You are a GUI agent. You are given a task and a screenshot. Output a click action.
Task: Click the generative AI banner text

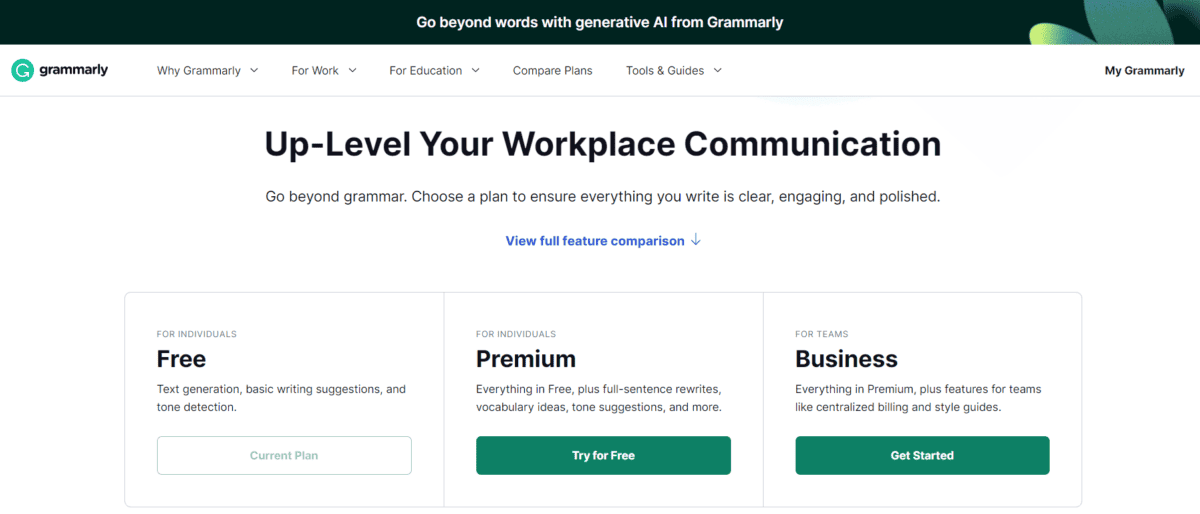600,22
